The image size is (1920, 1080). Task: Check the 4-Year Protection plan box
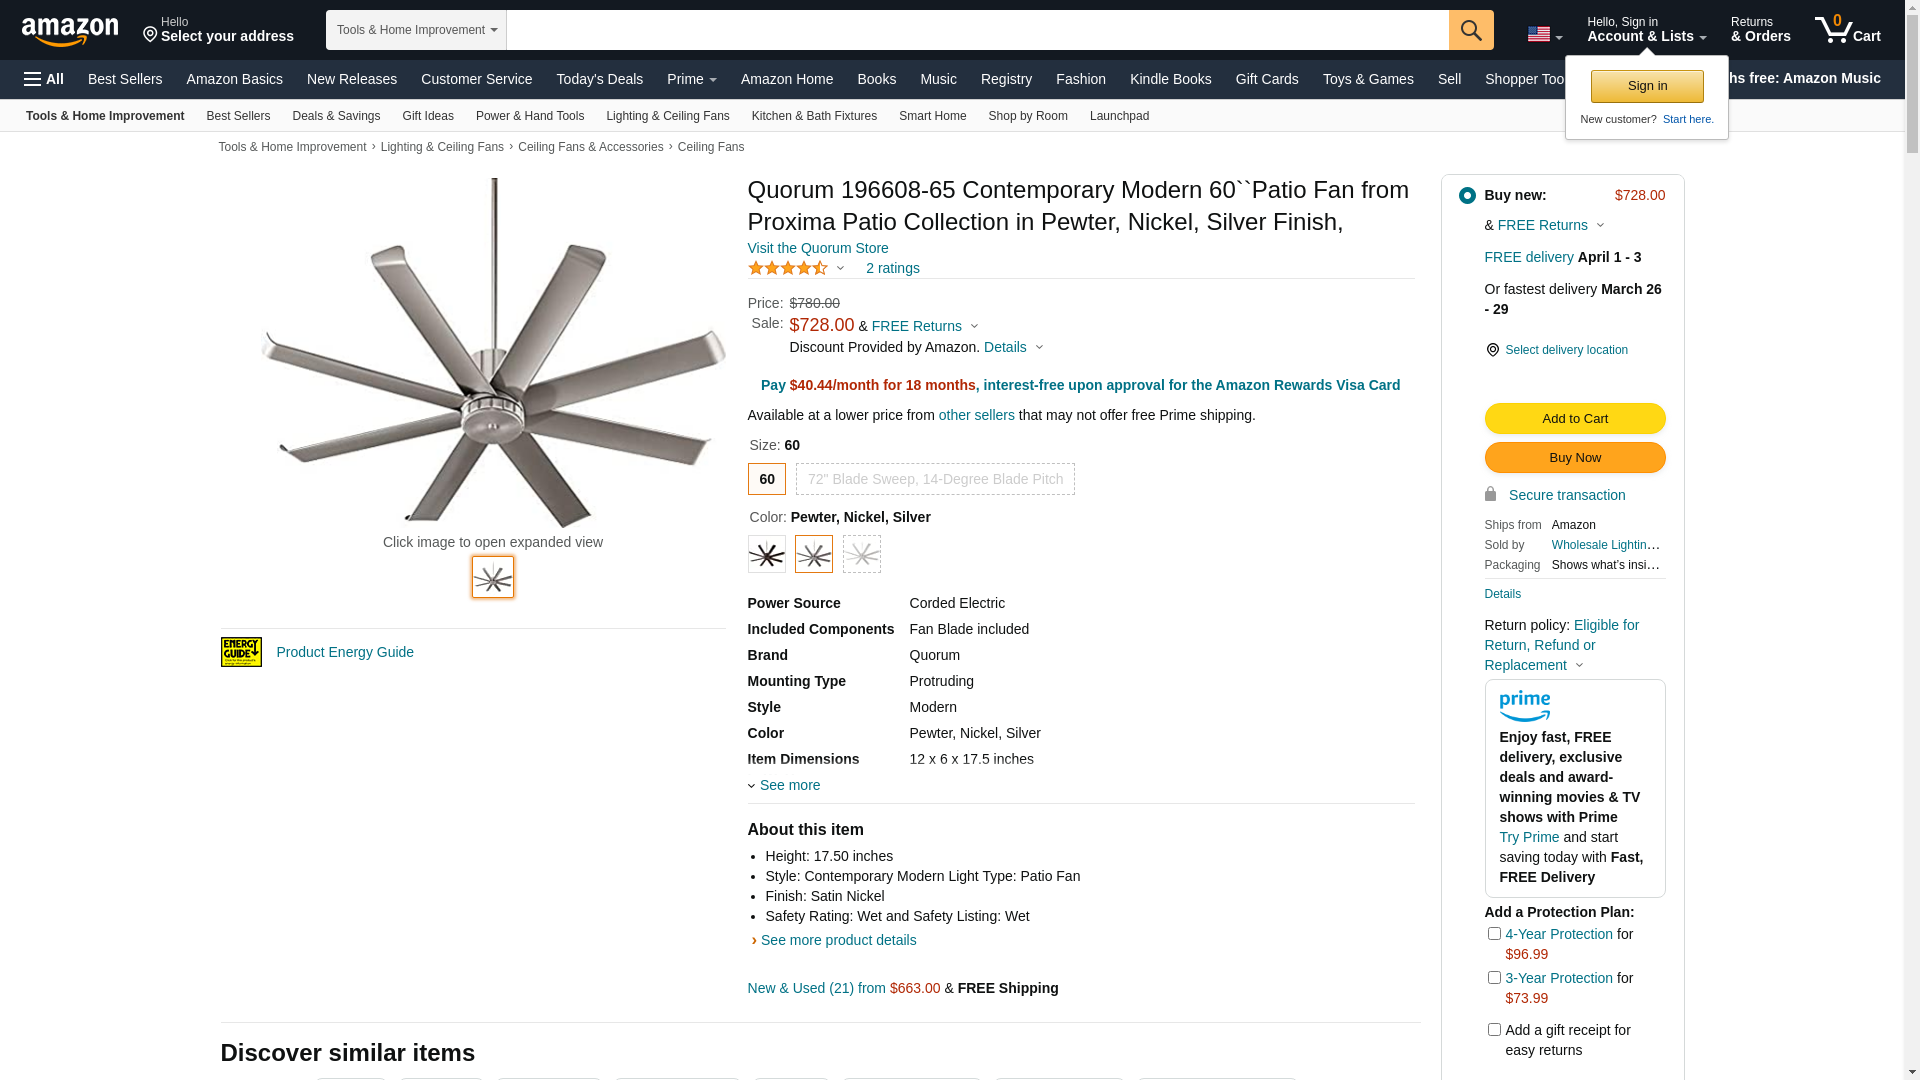point(1494,934)
